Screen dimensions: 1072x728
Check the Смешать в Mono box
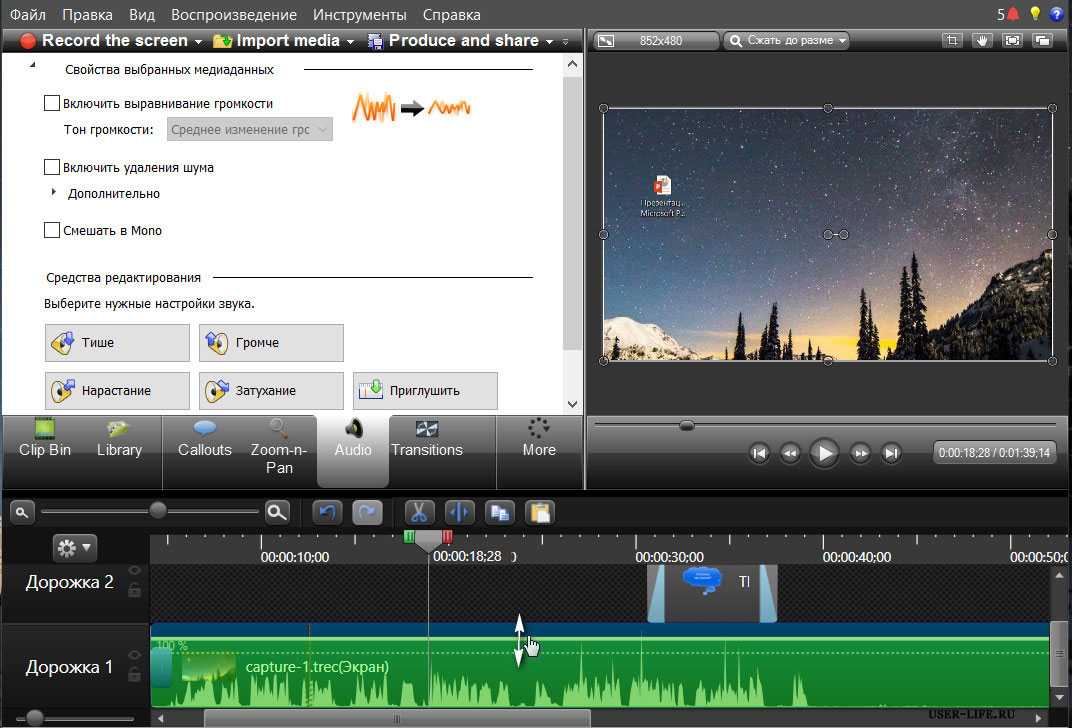pyautogui.click(x=51, y=230)
